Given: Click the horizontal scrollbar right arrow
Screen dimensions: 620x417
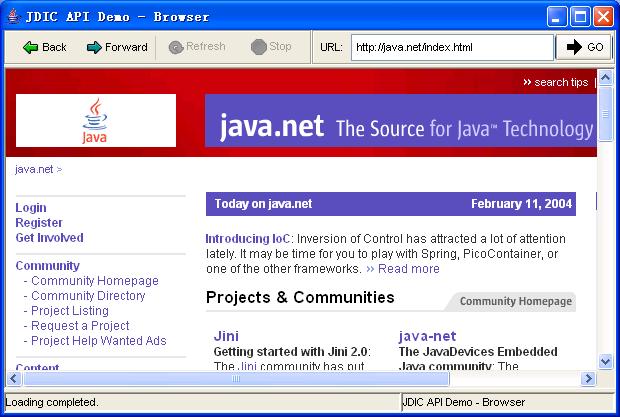Looking at the screenshot, I should [588, 379].
